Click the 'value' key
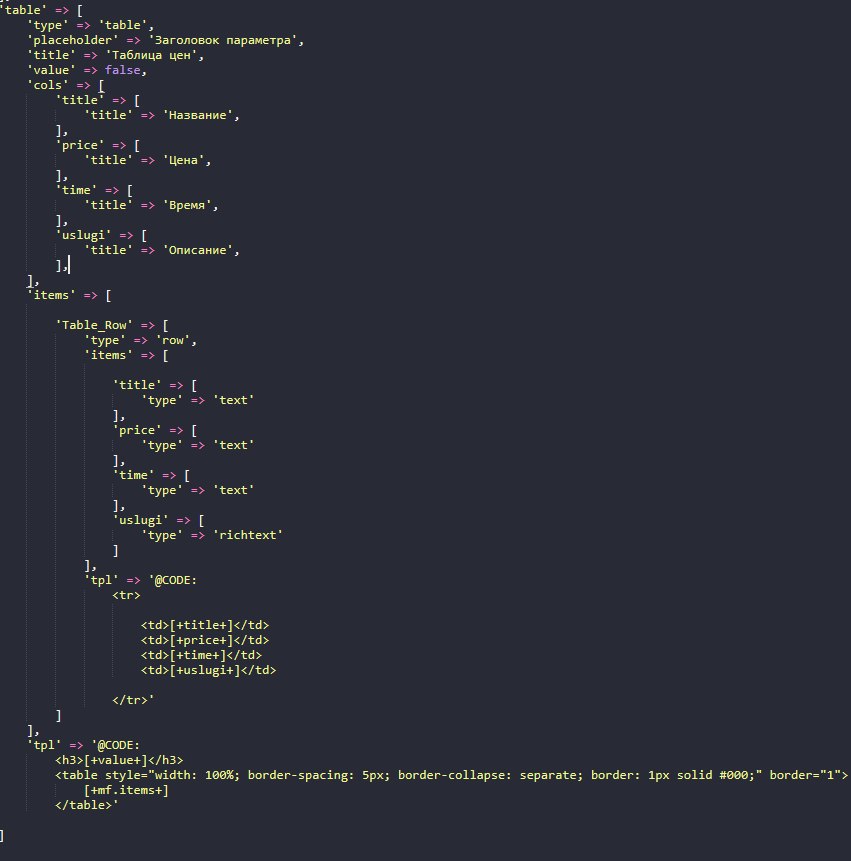This screenshot has width=851, height=861. pyautogui.click(x=51, y=70)
